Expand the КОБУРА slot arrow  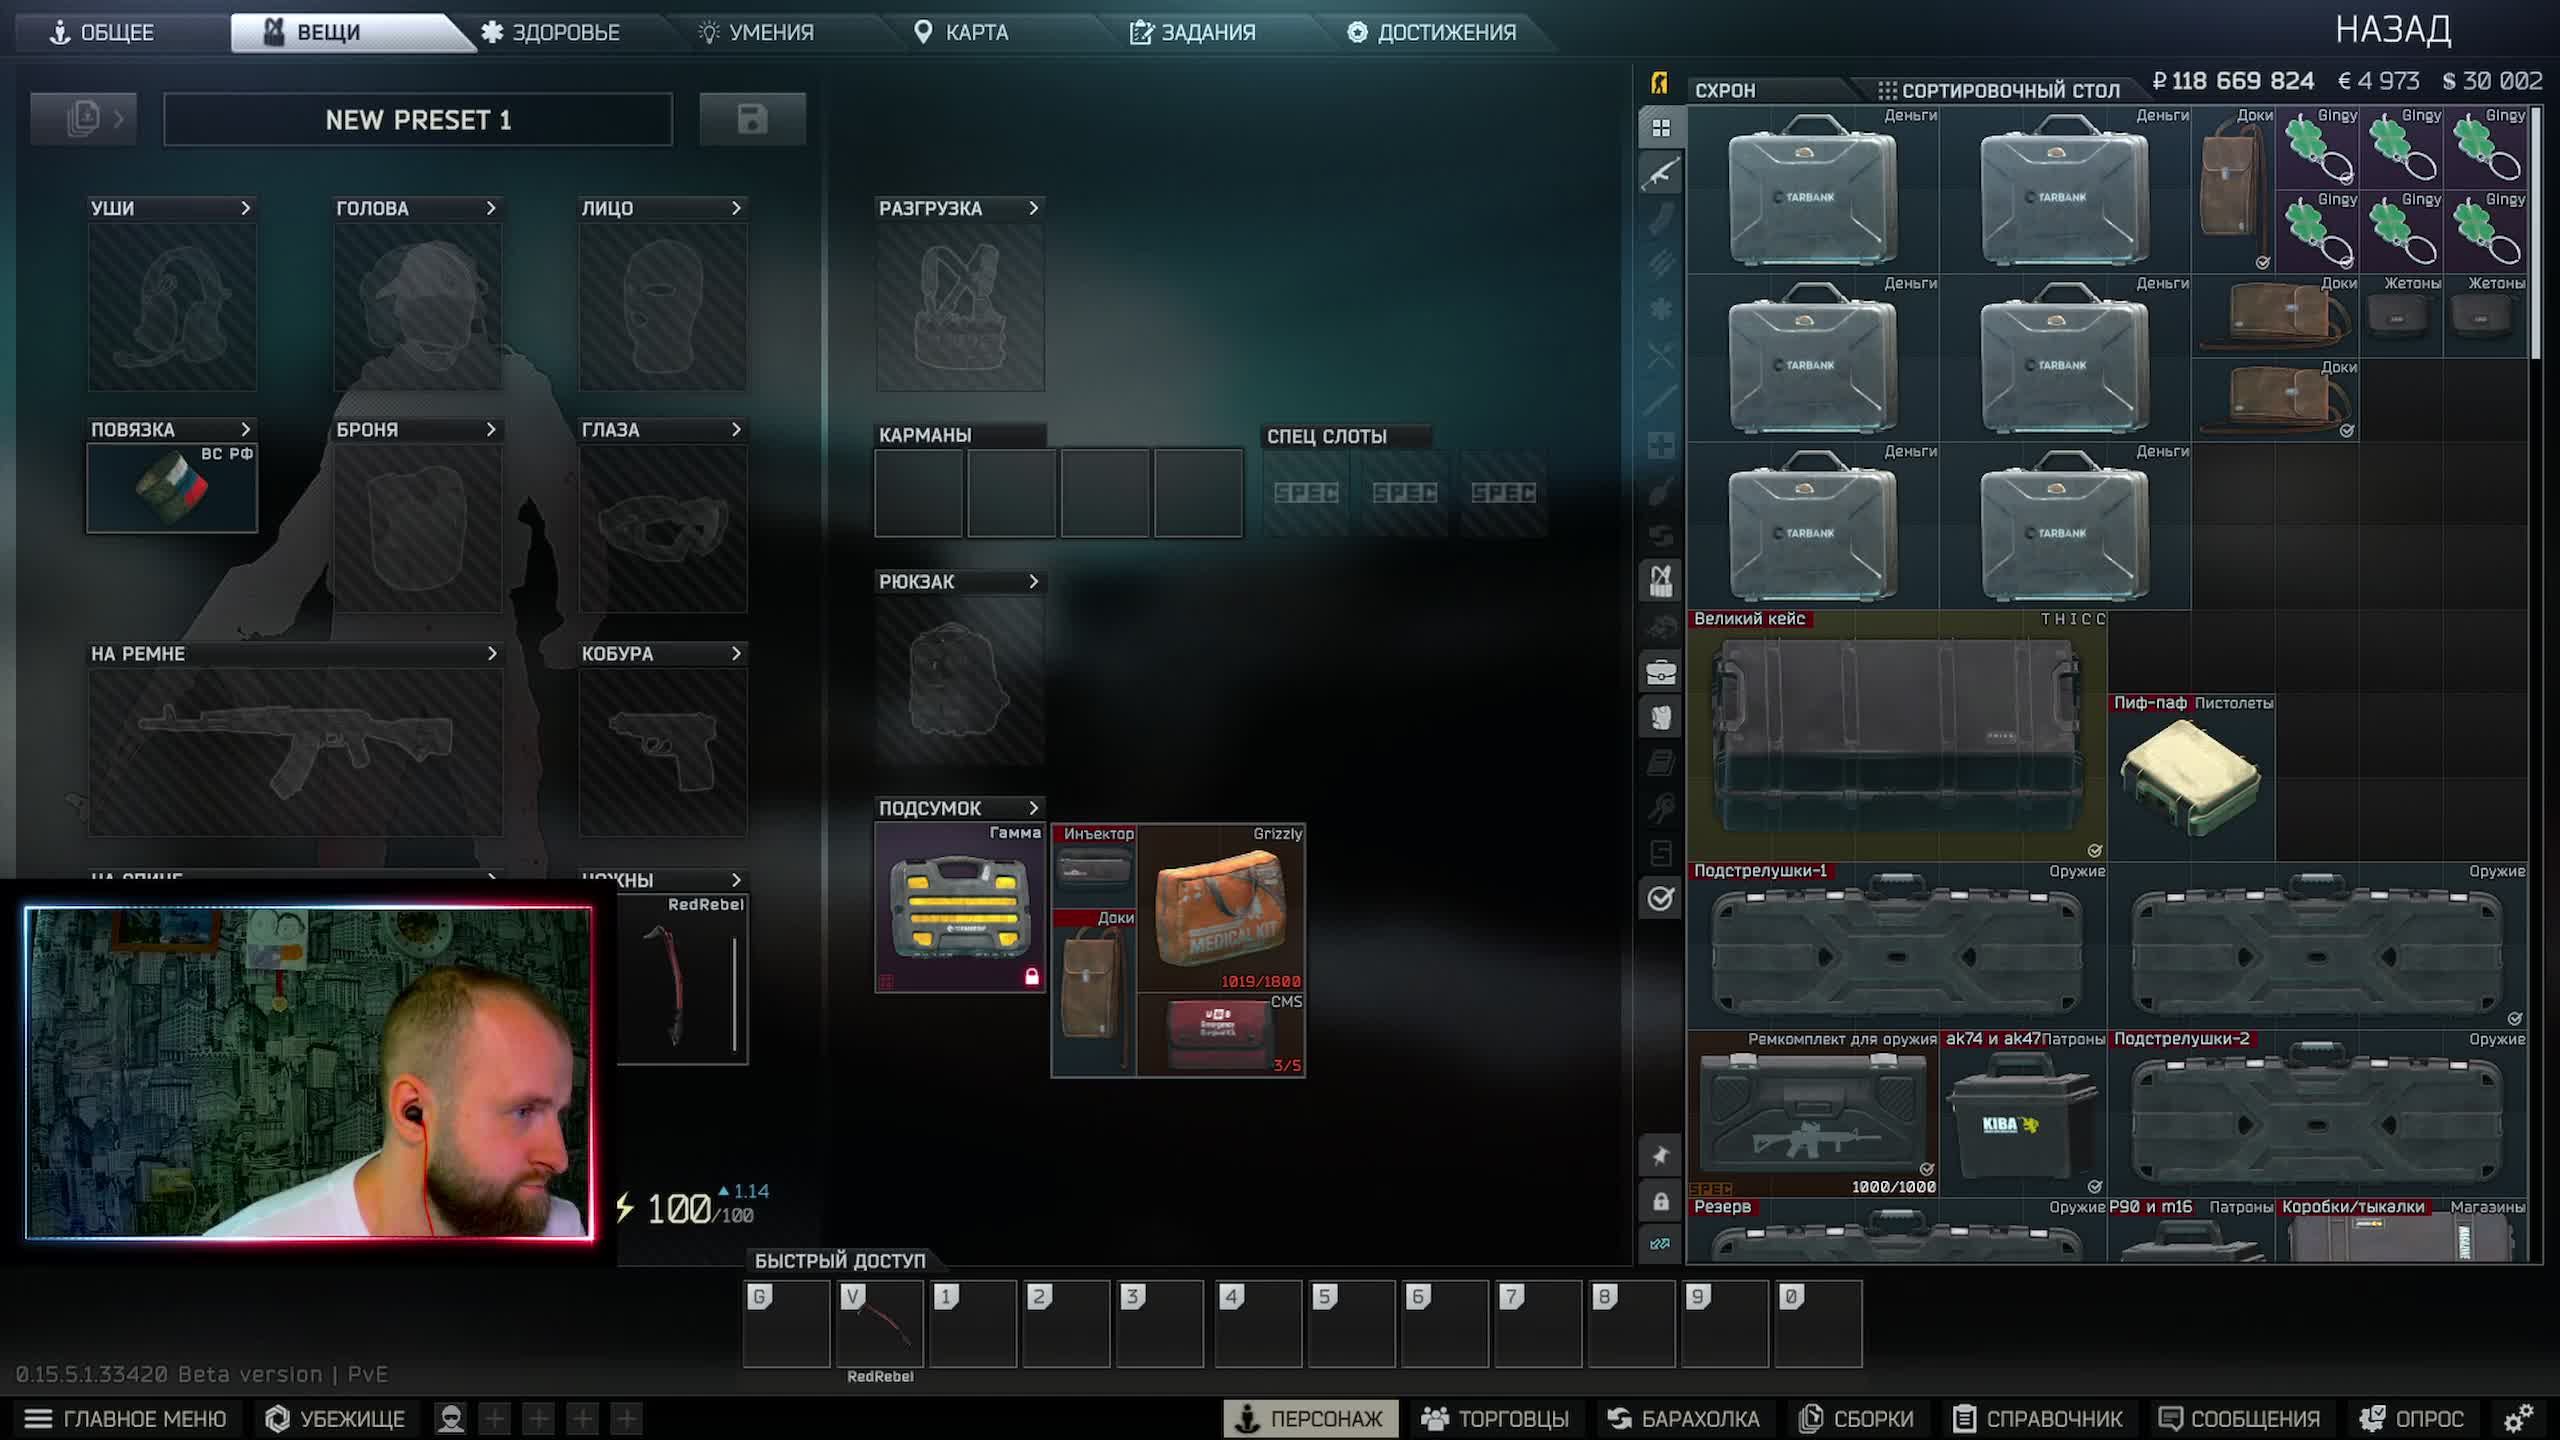[x=736, y=653]
